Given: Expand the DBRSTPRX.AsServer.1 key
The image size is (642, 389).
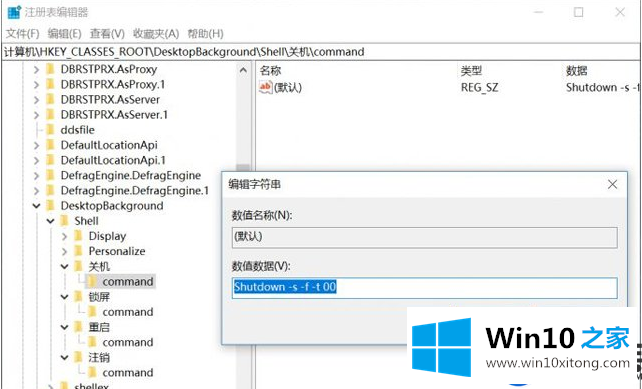Looking at the screenshot, I should 36,115.
